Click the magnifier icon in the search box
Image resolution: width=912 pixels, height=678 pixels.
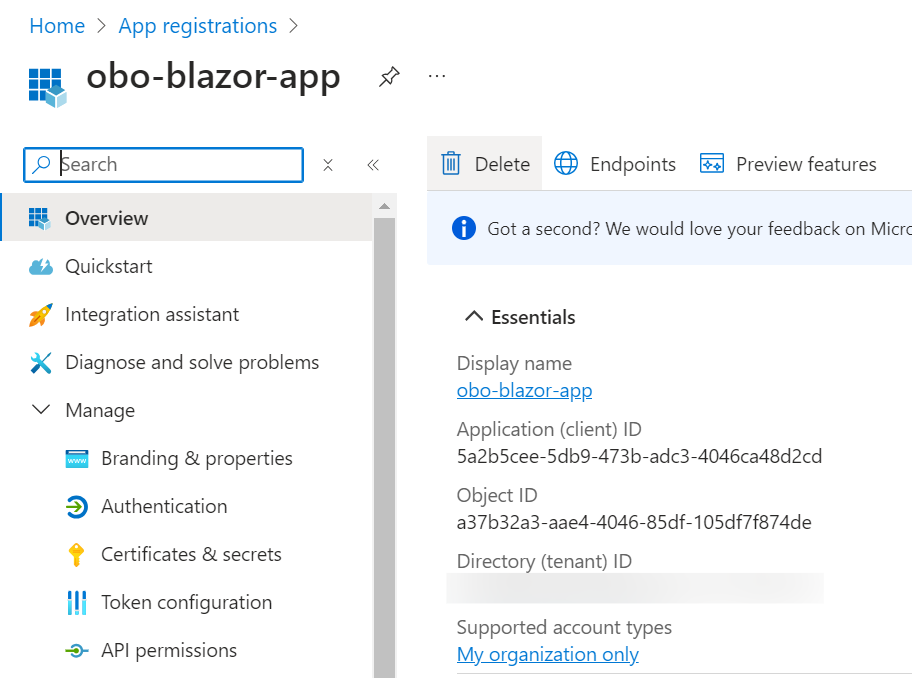point(41,165)
